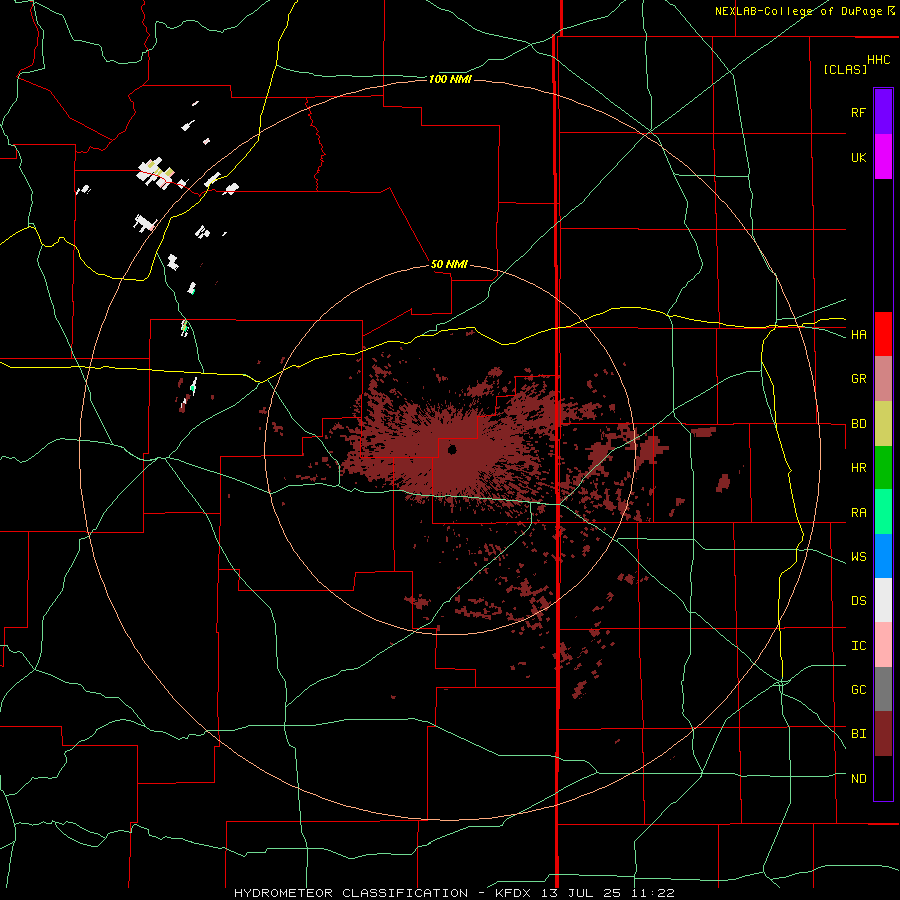Image resolution: width=900 pixels, height=900 pixels.
Task: Click the DS legend label
Action: 858,601
